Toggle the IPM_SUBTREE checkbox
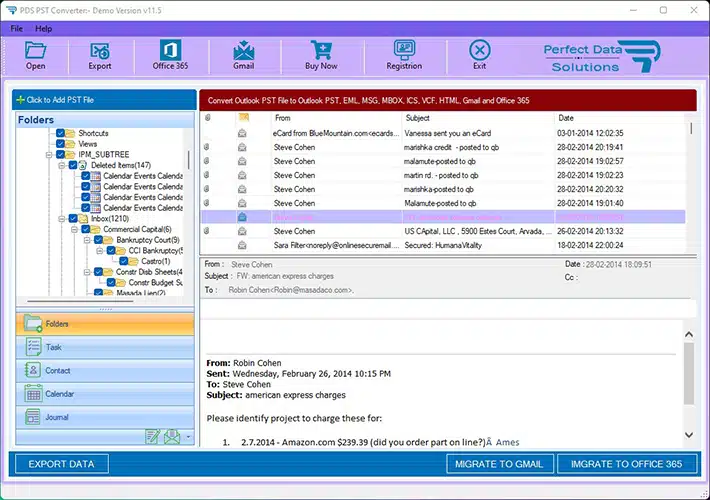This screenshot has height=500, width=710. pos(60,155)
